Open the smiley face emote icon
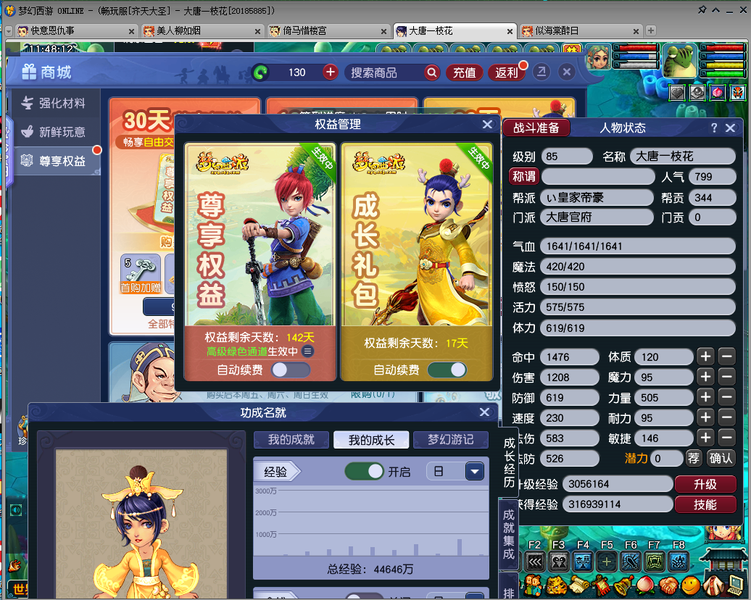 (x=690, y=586)
